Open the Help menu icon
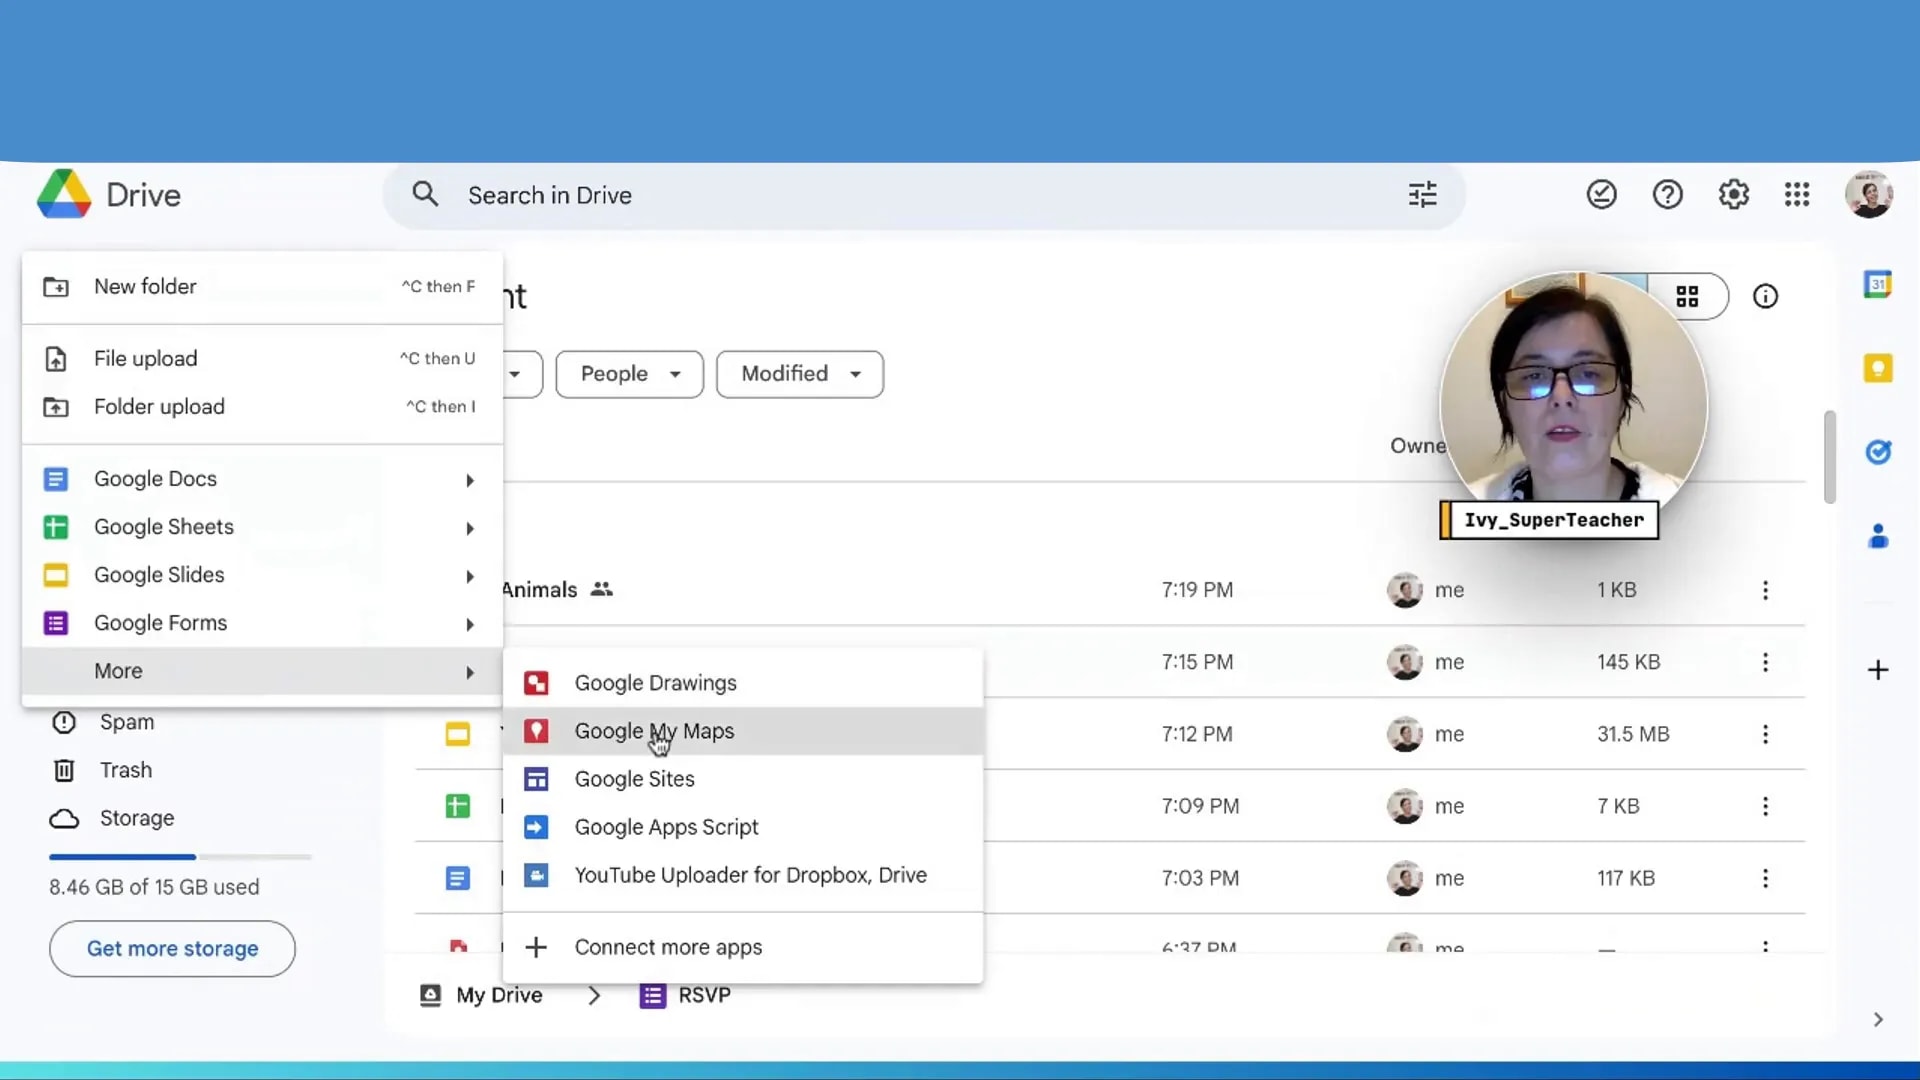 (x=1667, y=194)
